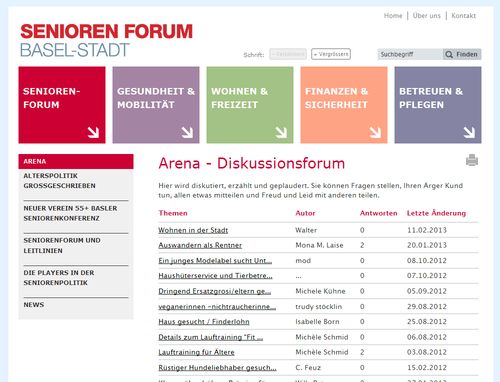
Task: Click the arrow on Gesundheit & Mobilität tile
Action: pos(187,132)
